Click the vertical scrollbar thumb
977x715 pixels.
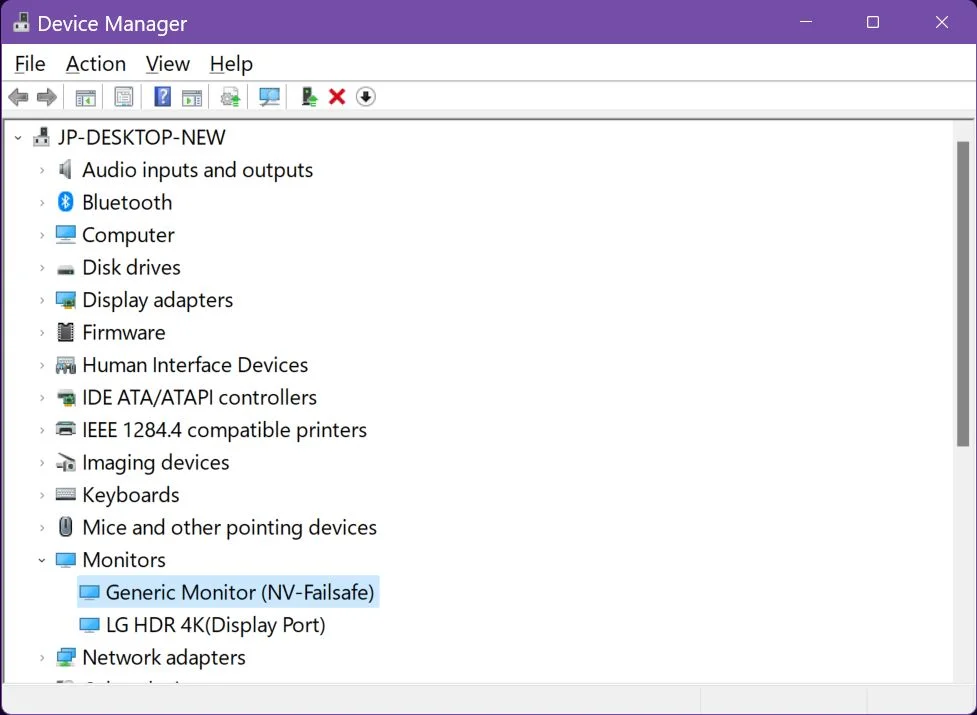click(963, 293)
